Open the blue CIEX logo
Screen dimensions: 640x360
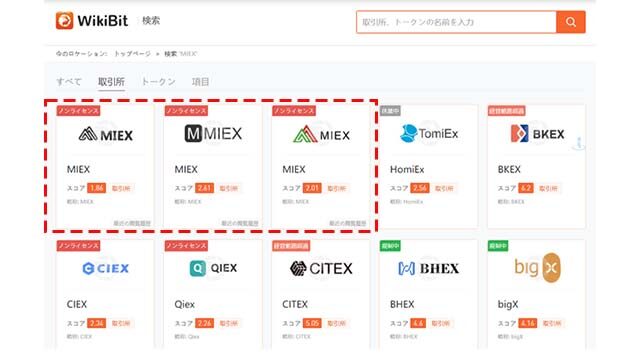click(105, 268)
